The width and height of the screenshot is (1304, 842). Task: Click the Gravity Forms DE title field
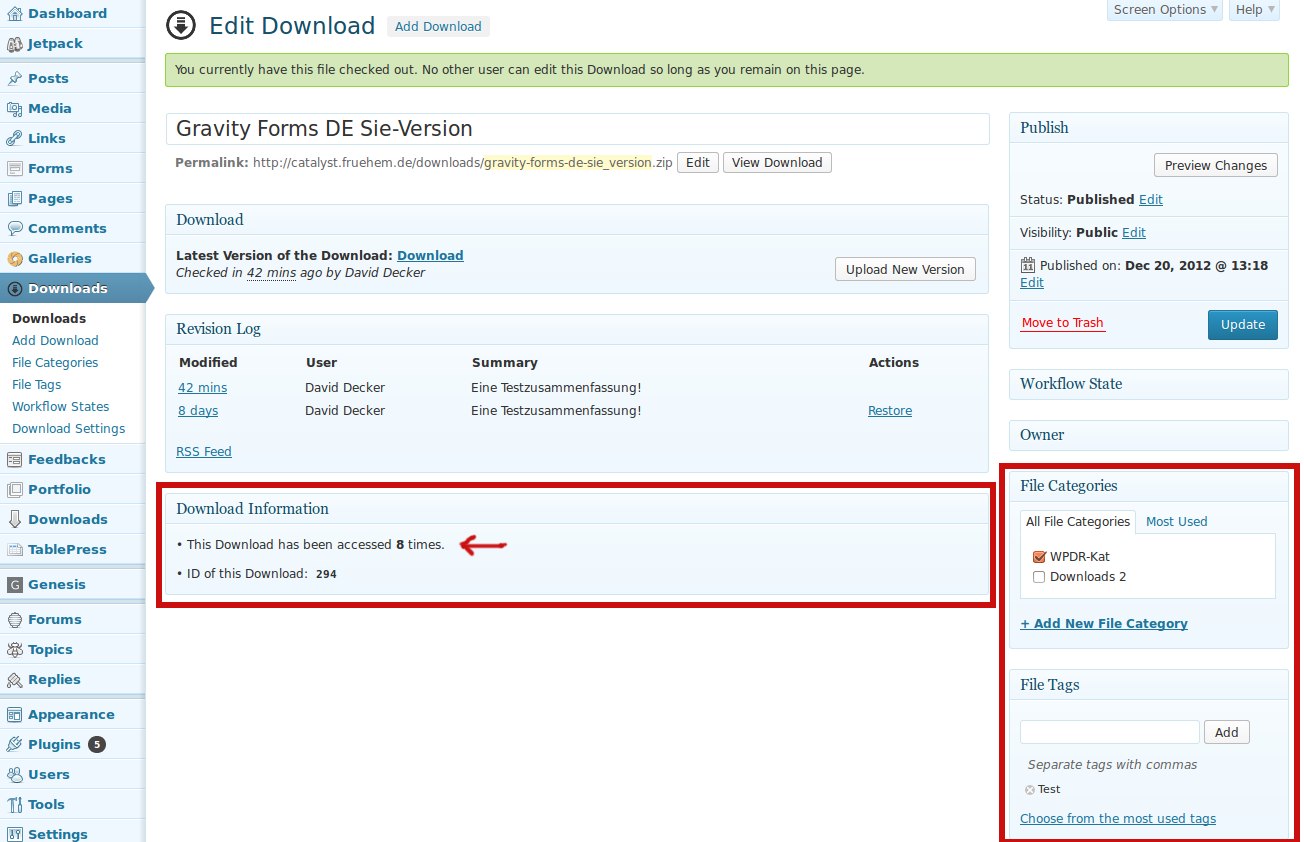coord(577,129)
